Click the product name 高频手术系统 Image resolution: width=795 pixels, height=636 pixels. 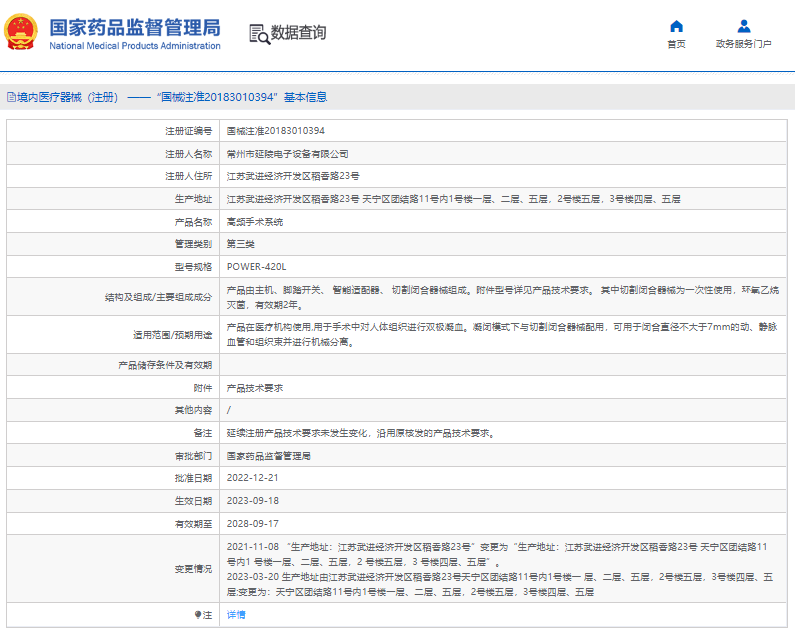click(255, 221)
